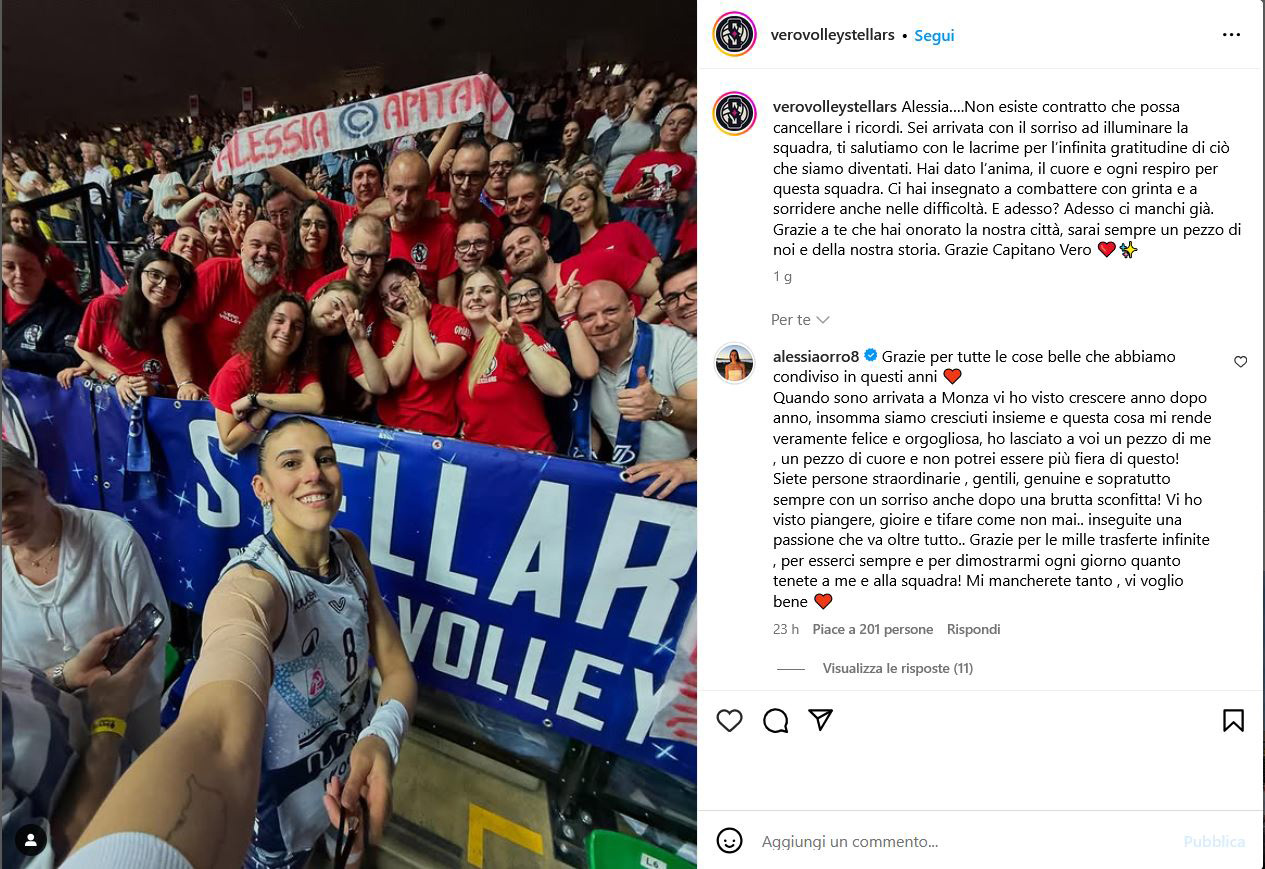Reply to the comment via 'Rispondi'
The width and height of the screenshot is (1265, 869).
[973, 629]
